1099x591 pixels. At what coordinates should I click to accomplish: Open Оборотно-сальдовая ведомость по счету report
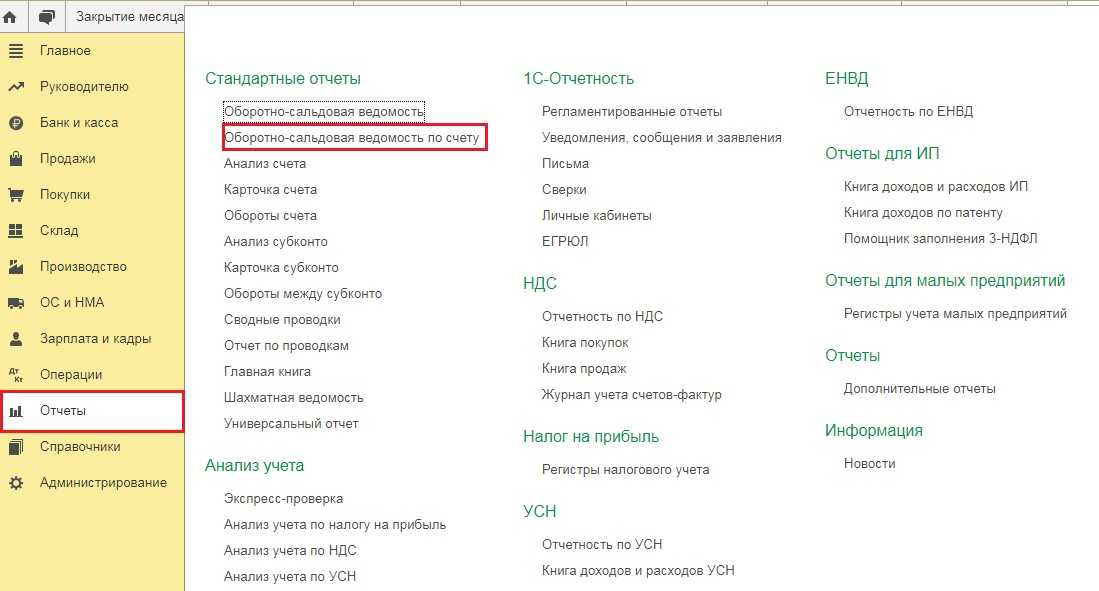coord(352,137)
